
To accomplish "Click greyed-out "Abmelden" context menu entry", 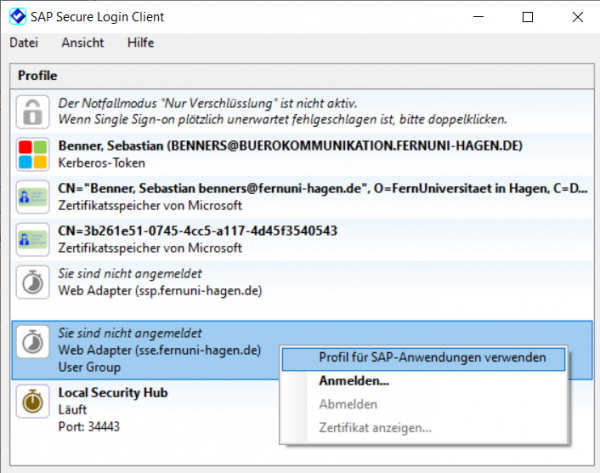I will pyautogui.click(x=348, y=404).
